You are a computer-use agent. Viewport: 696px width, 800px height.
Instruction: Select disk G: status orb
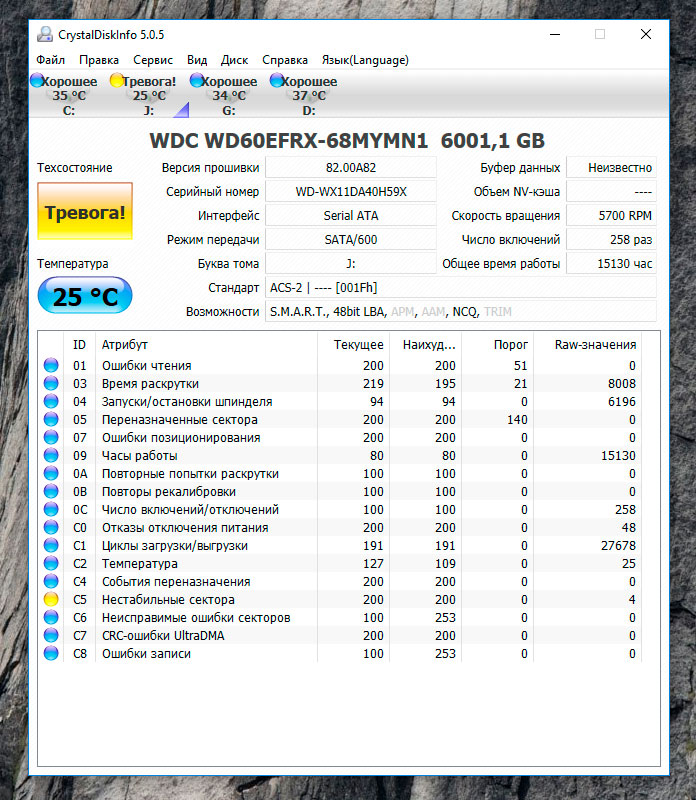pos(197,81)
